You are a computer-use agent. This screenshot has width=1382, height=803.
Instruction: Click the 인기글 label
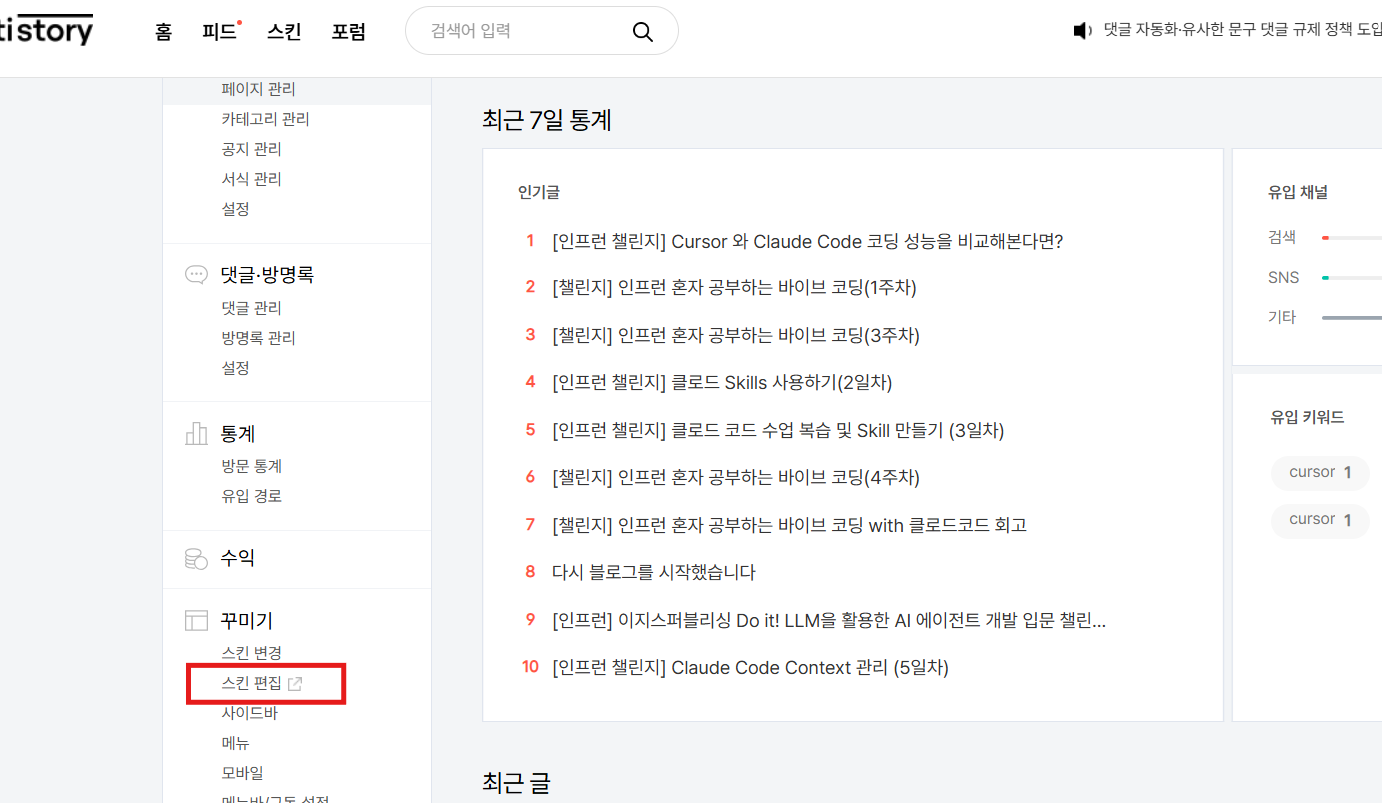pos(538,192)
